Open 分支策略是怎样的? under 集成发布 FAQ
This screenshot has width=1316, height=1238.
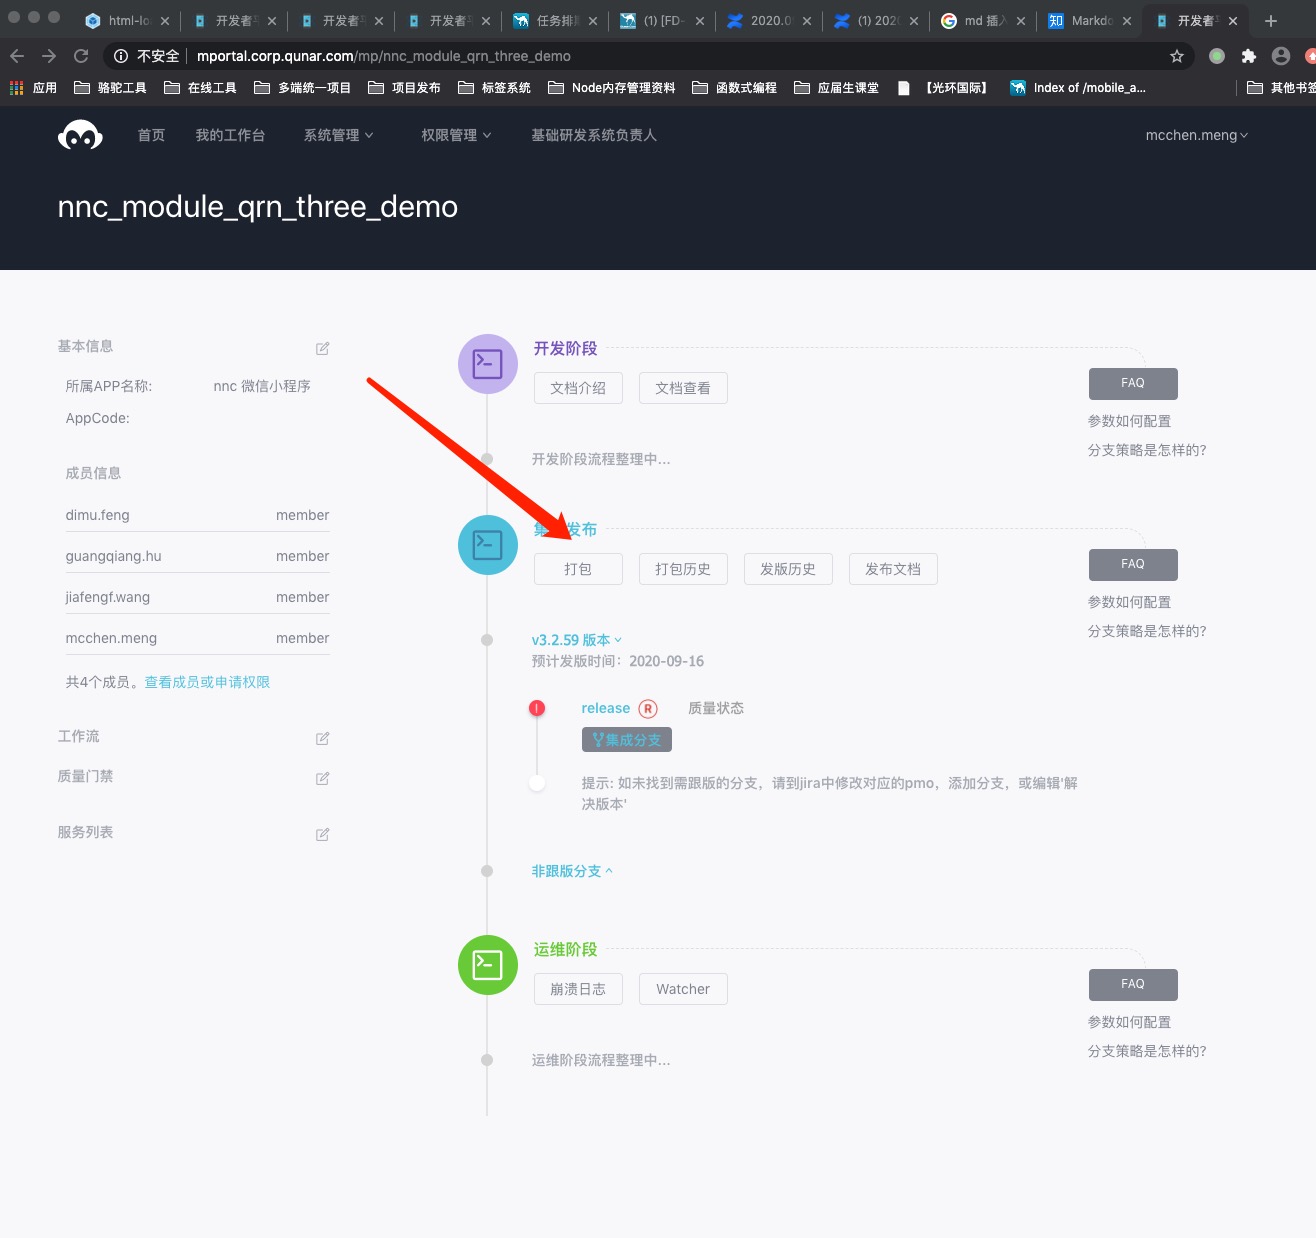point(1147,631)
